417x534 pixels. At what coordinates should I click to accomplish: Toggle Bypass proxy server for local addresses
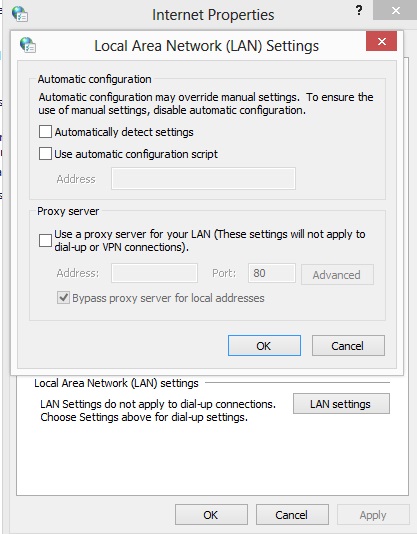pos(63,298)
